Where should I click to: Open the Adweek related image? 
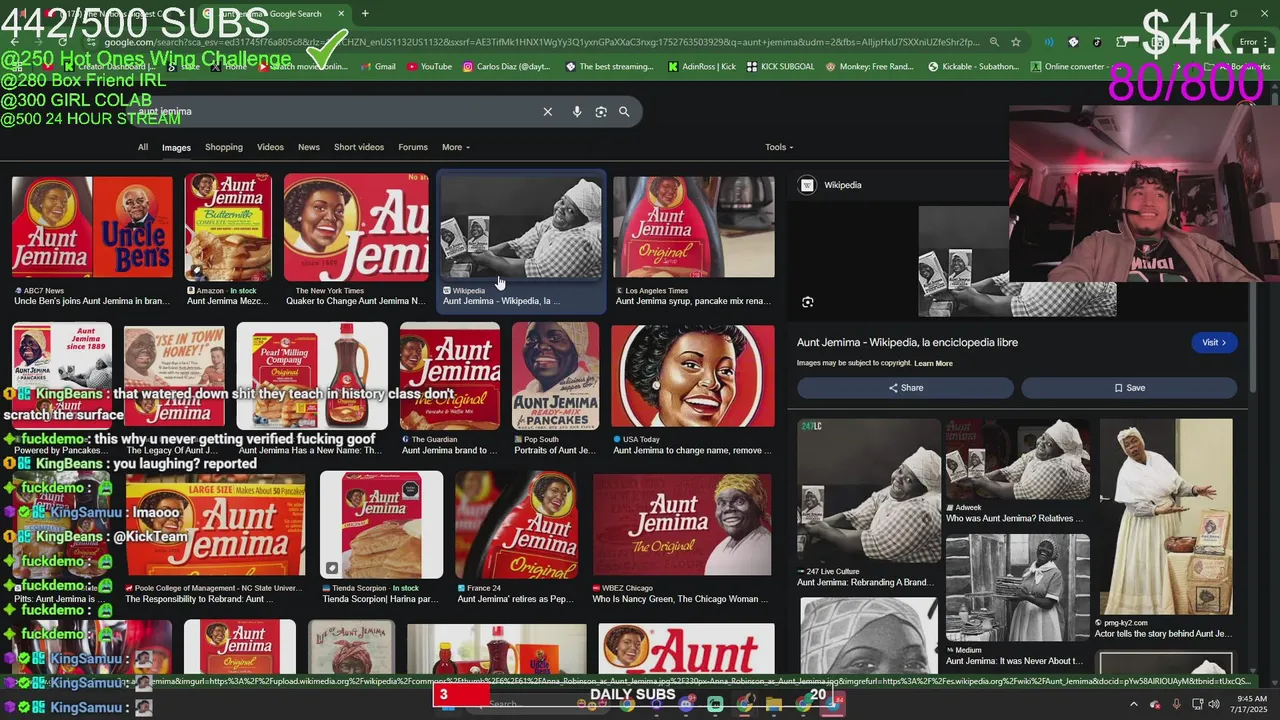(1018, 459)
